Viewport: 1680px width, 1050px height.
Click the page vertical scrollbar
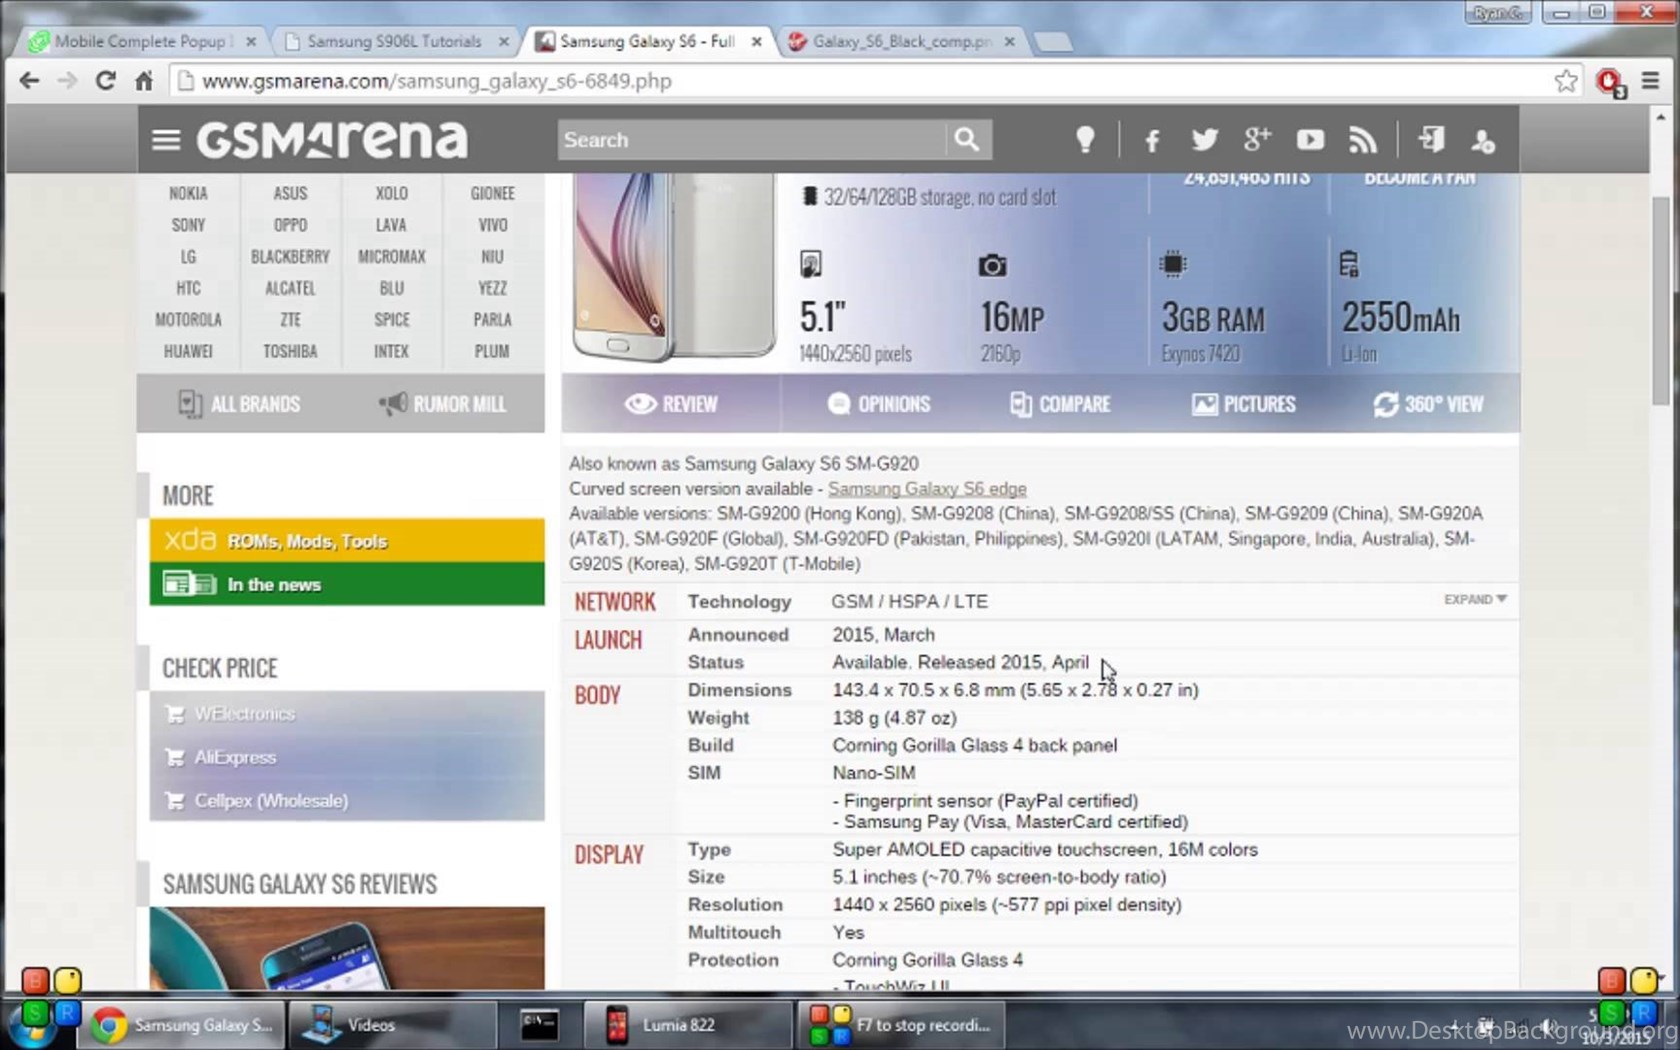pyautogui.click(x=1660, y=300)
